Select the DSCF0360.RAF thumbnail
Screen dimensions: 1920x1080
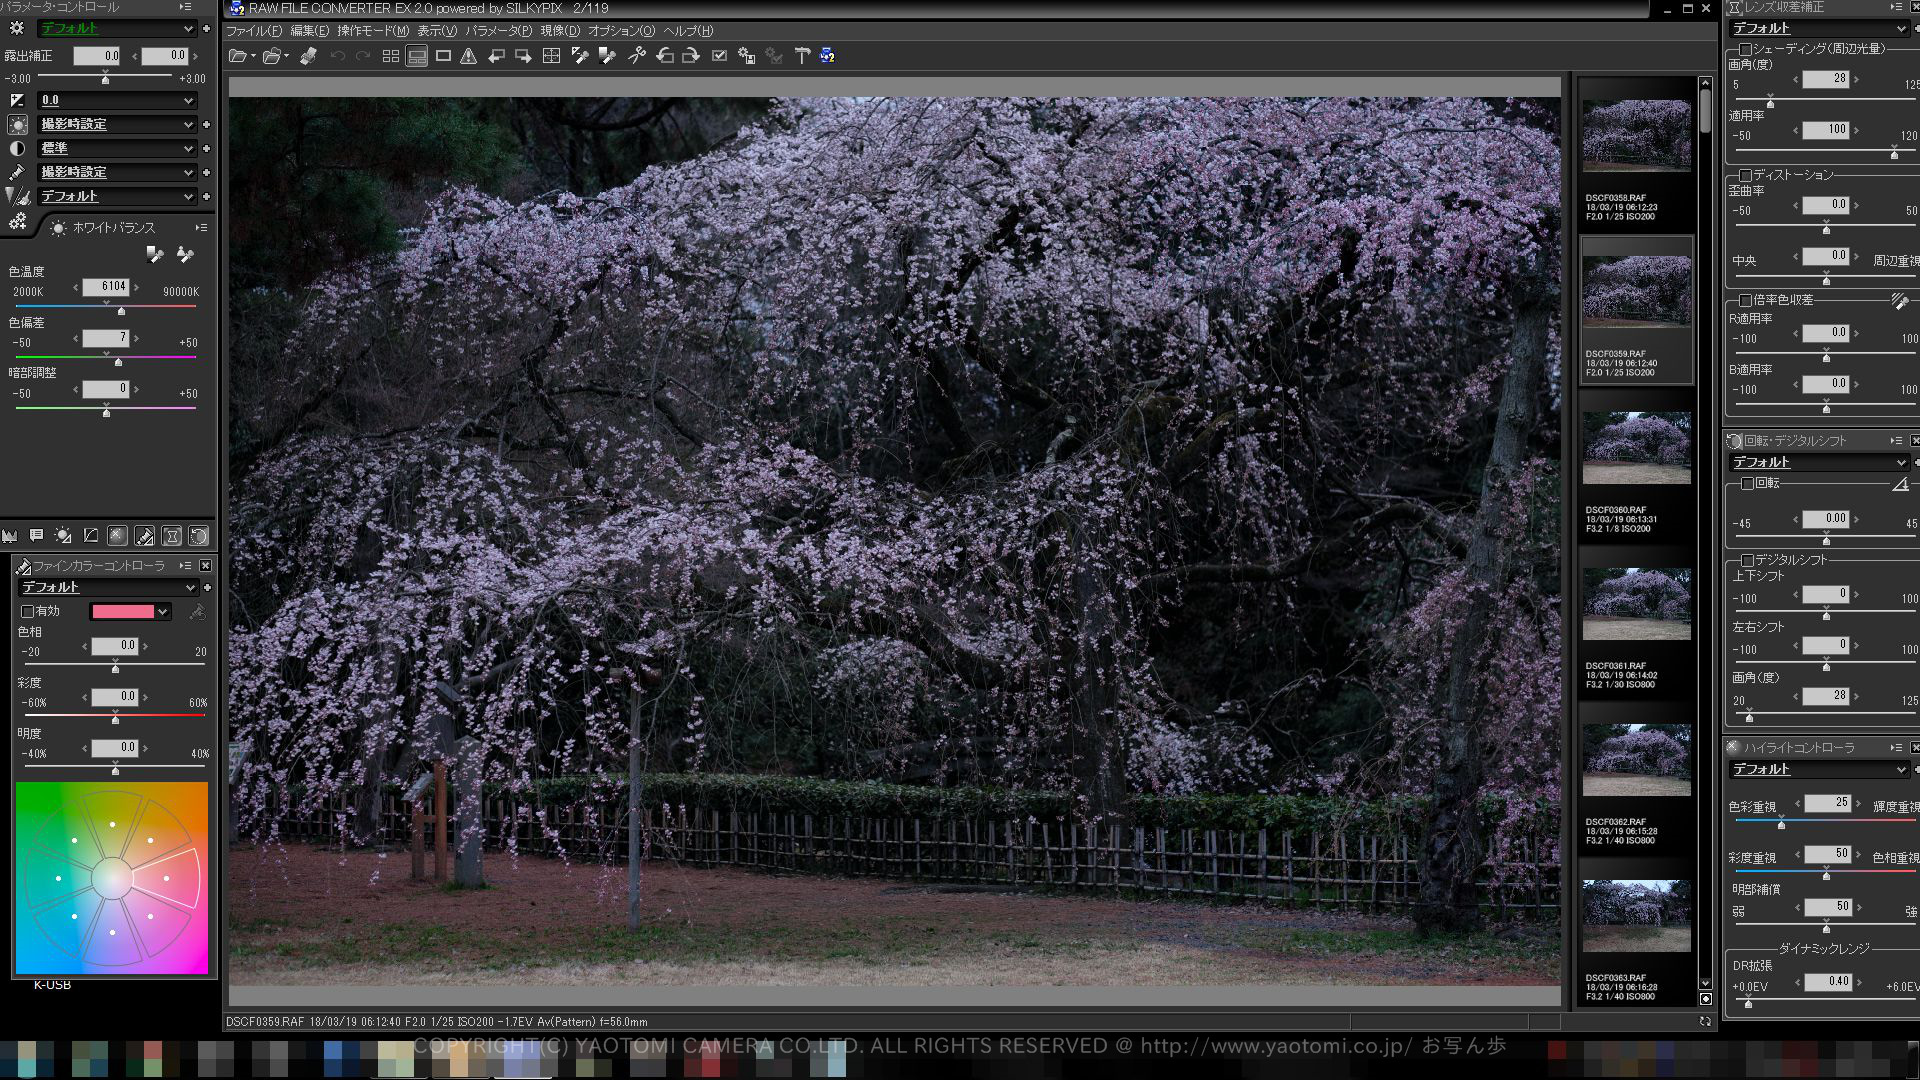[1636, 448]
